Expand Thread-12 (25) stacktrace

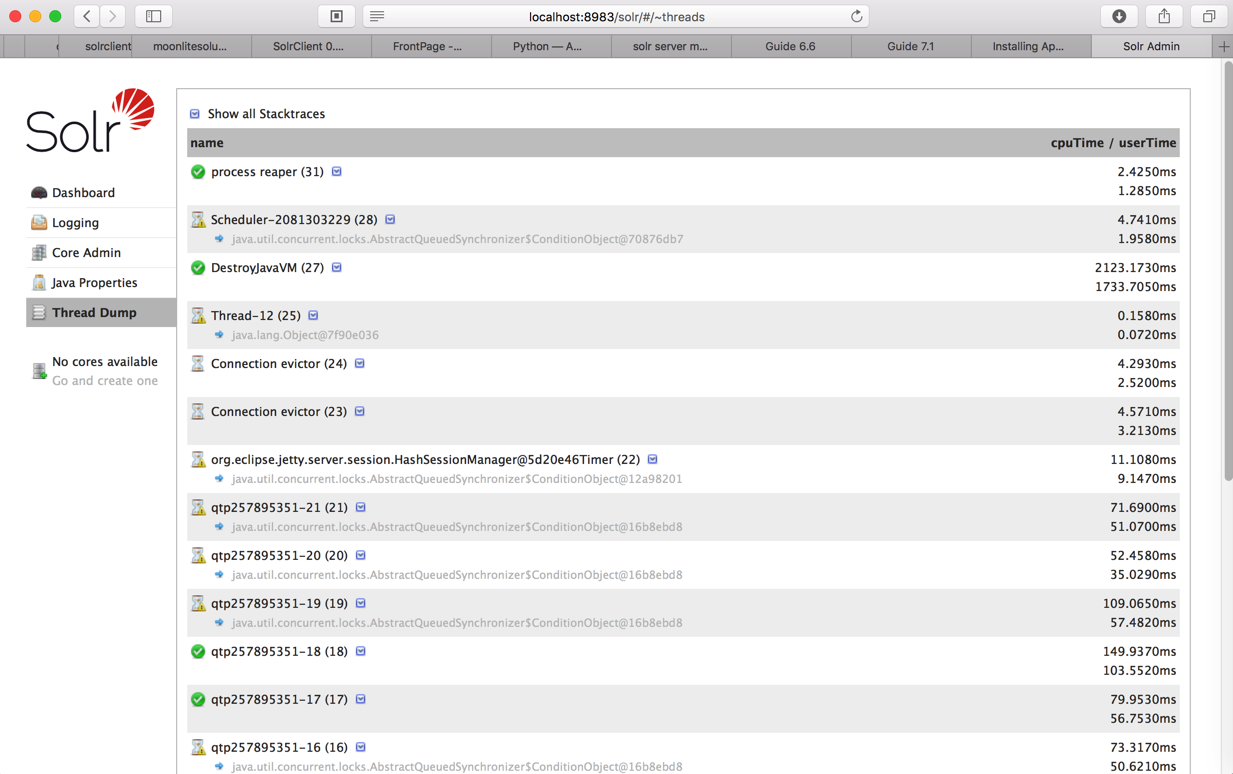(314, 316)
